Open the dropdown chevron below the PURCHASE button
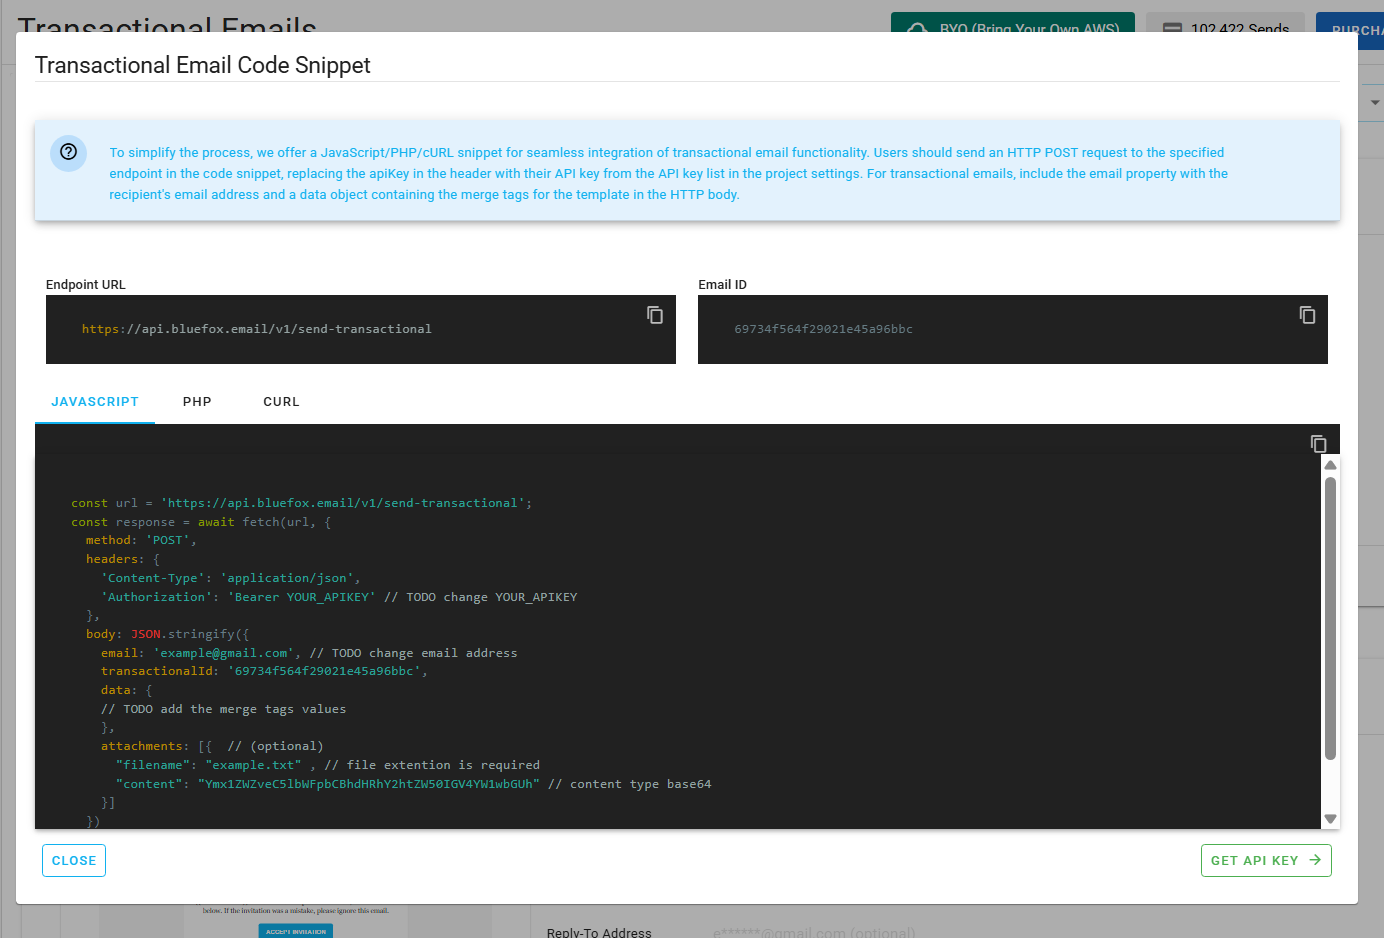The width and height of the screenshot is (1384, 938). [1374, 101]
